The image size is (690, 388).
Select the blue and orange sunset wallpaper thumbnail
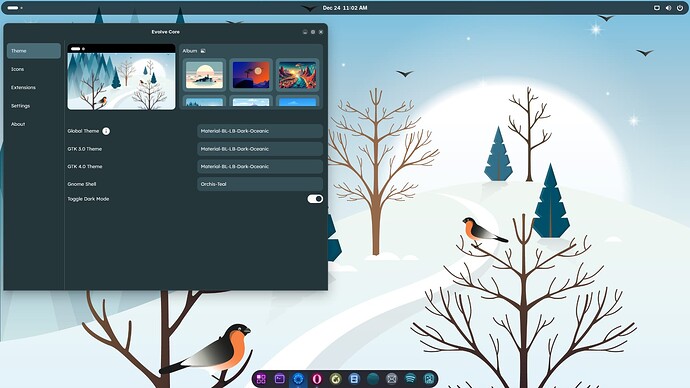pyautogui.click(x=251, y=75)
